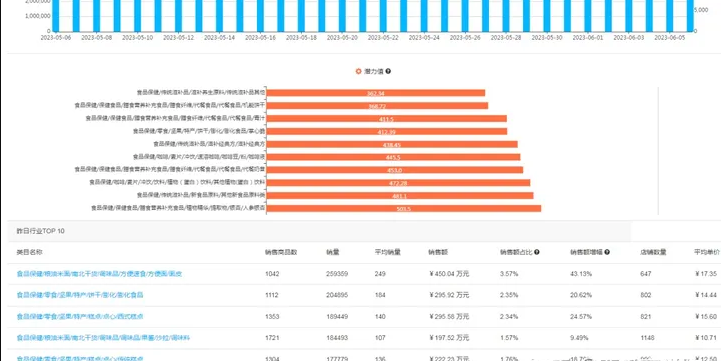Open help icon next to 销售额增幅 header
The height and width of the screenshot is (361, 721).
click(607, 252)
